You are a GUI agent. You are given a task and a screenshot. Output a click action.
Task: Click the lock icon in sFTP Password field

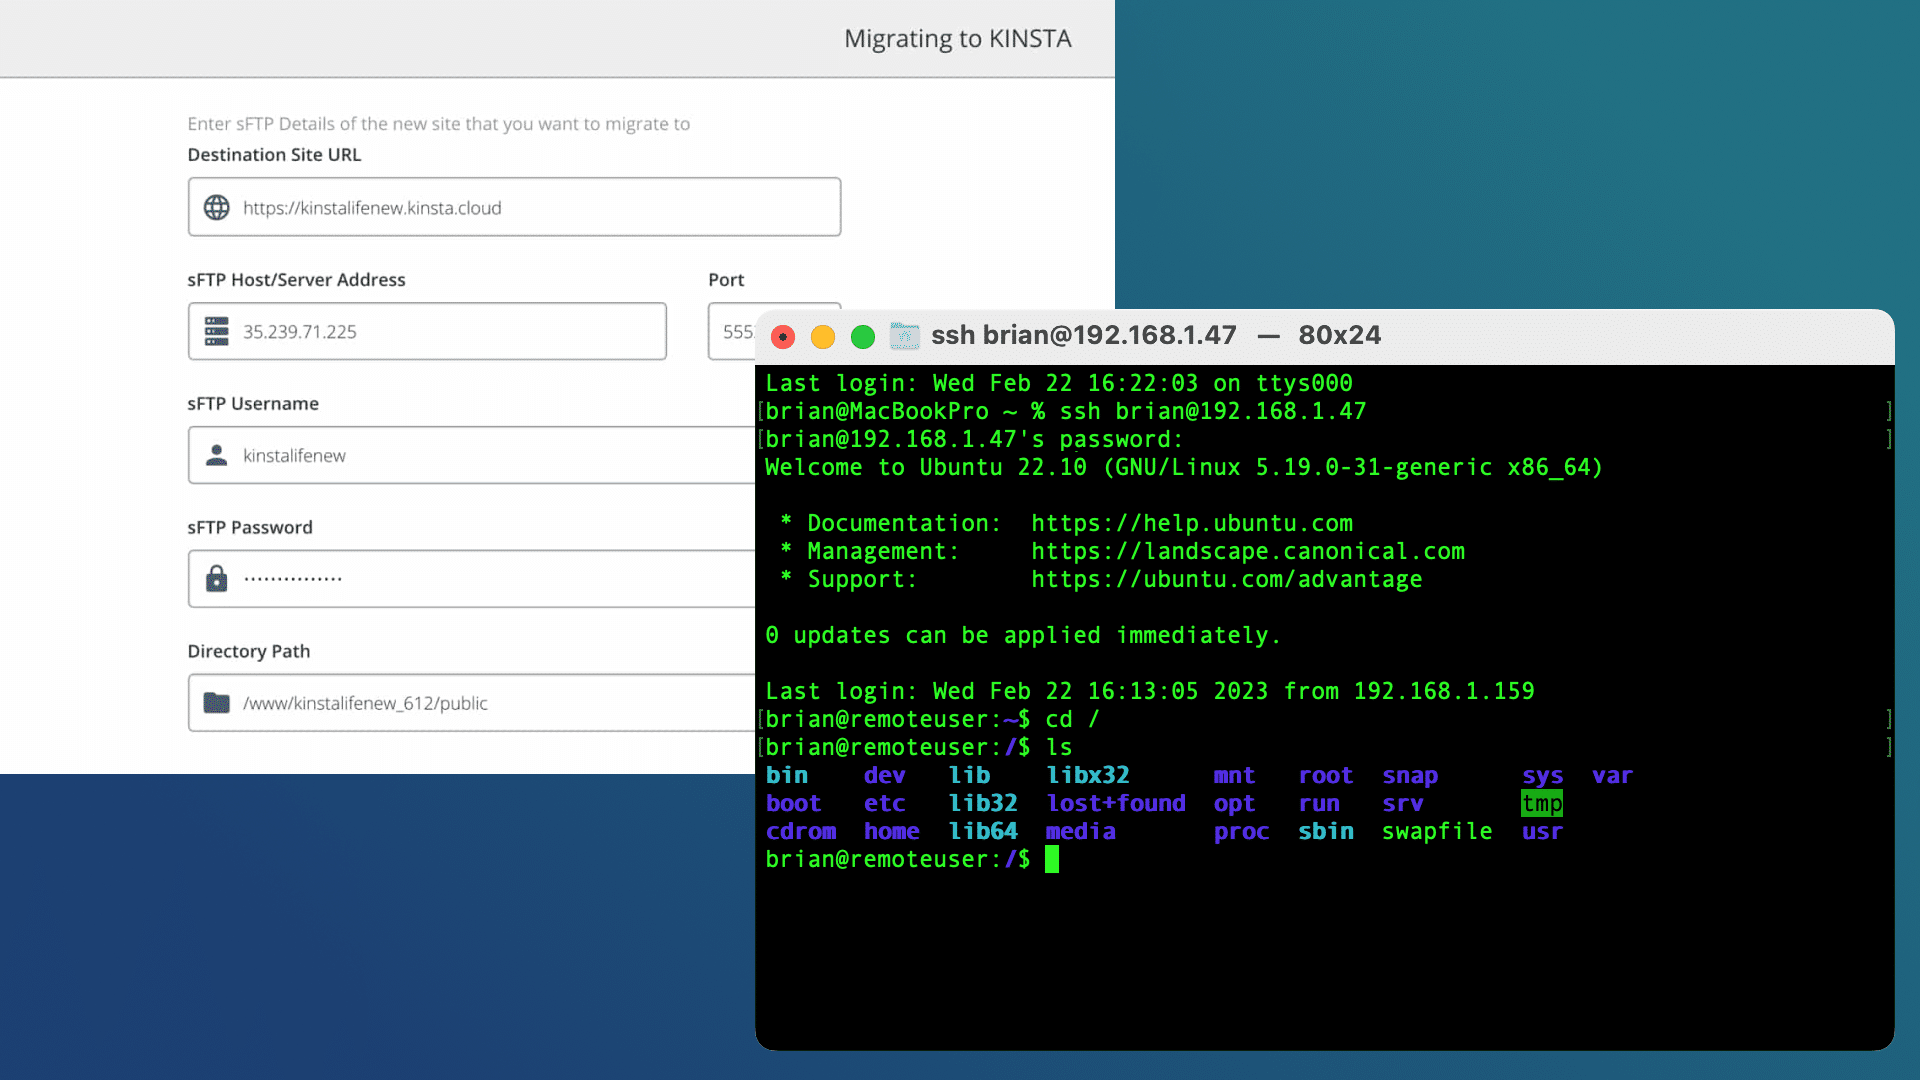pyautogui.click(x=216, y=579)
